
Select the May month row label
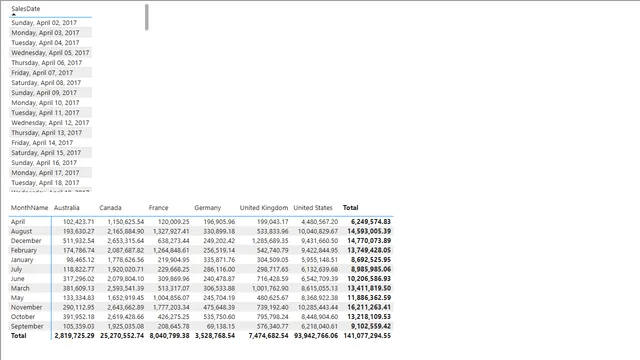tap(17, 298)
